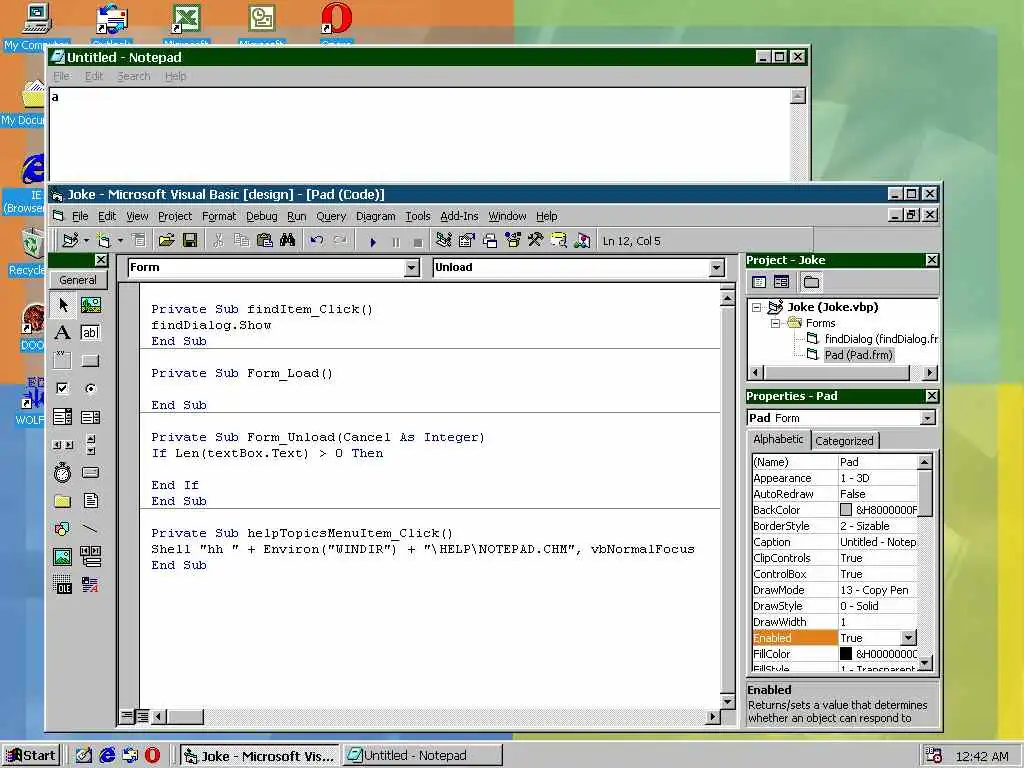Viewport: 1024px width, 768px height.
Task: Click View Object in Project panel
Action: pos(781,282)
